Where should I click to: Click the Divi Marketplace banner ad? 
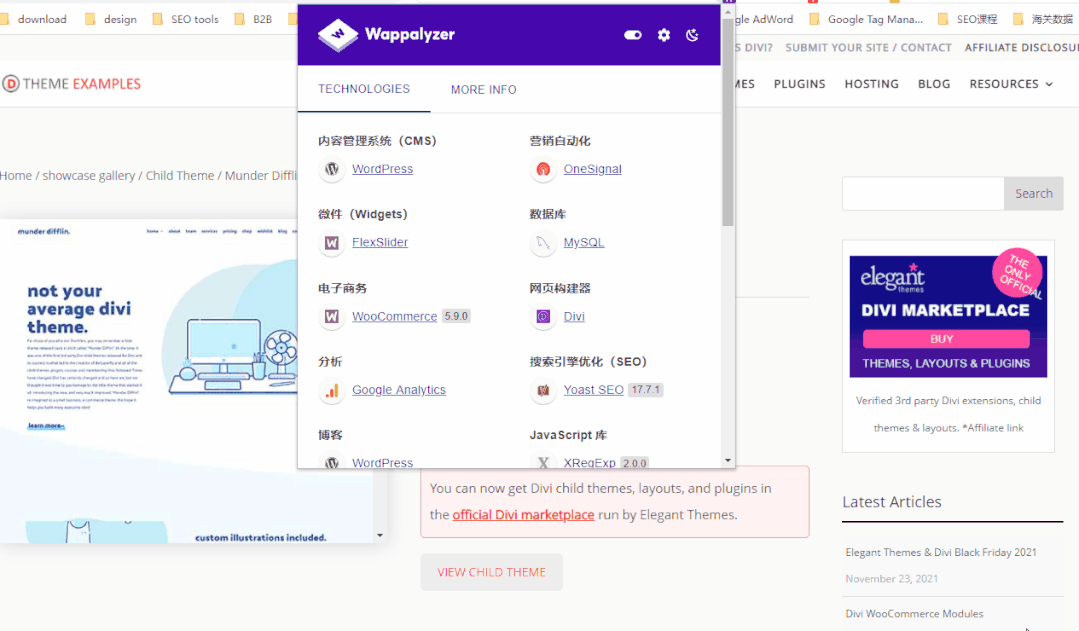pyautogui.click(x=948, y=317)
